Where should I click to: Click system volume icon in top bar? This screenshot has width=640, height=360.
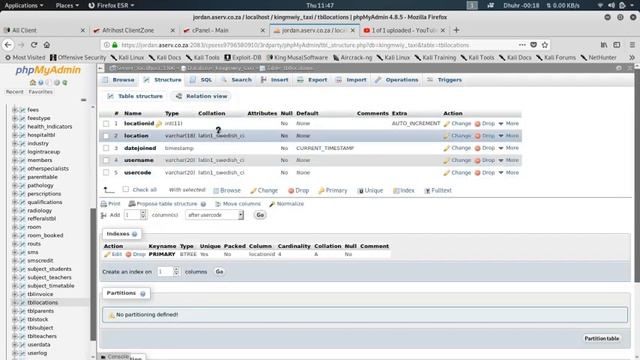tap(611, 5)
